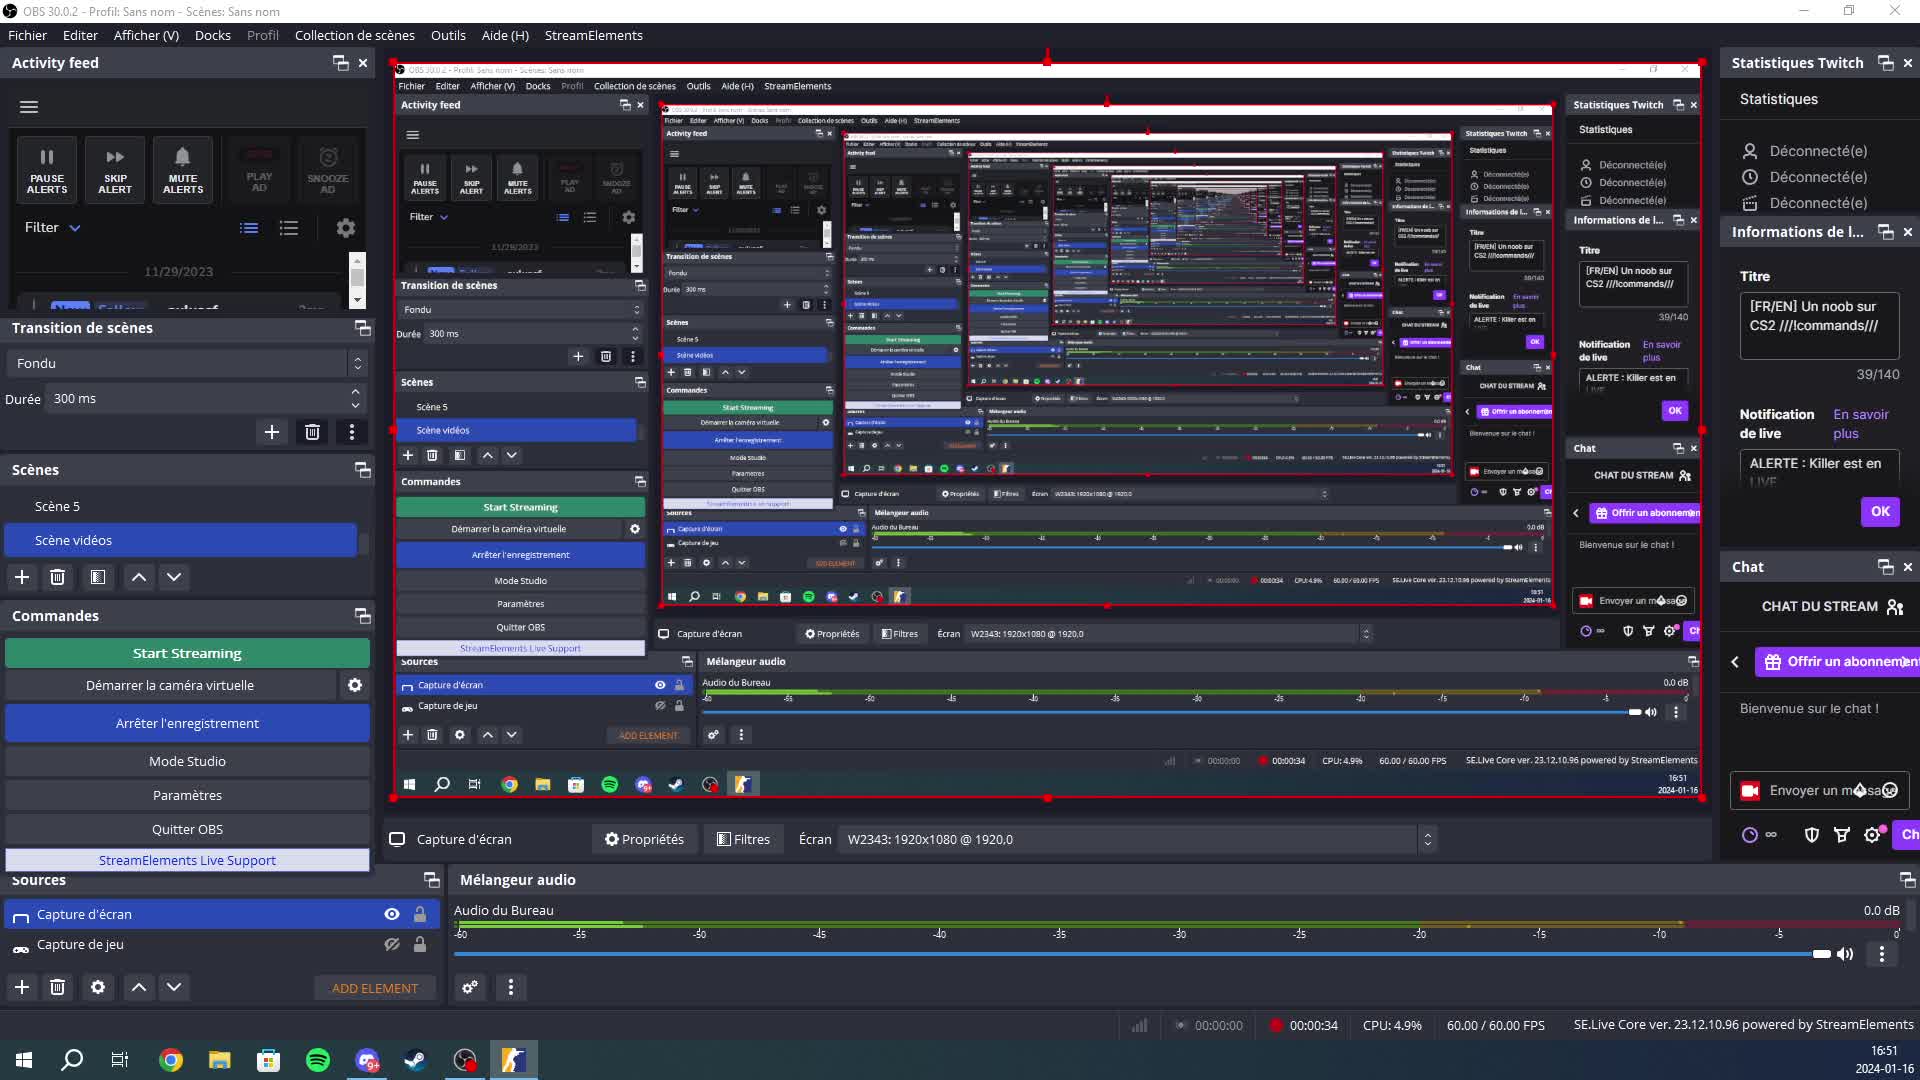Remove selected scene with trash icon
The image size is (1920, 1080).
pyautogui.click(x=58, y=577)
